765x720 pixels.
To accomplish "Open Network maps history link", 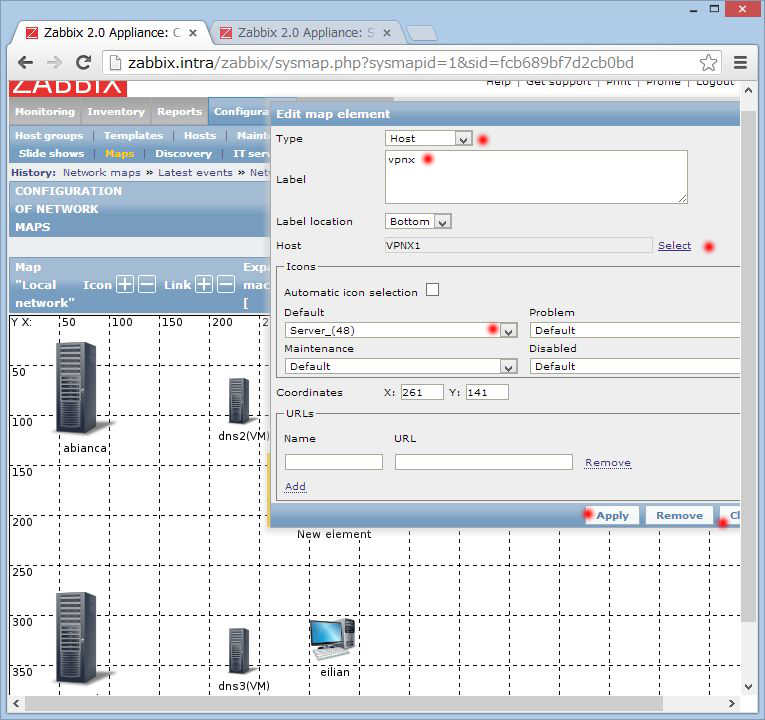I will pyautogui.click(x=101, y=173).
